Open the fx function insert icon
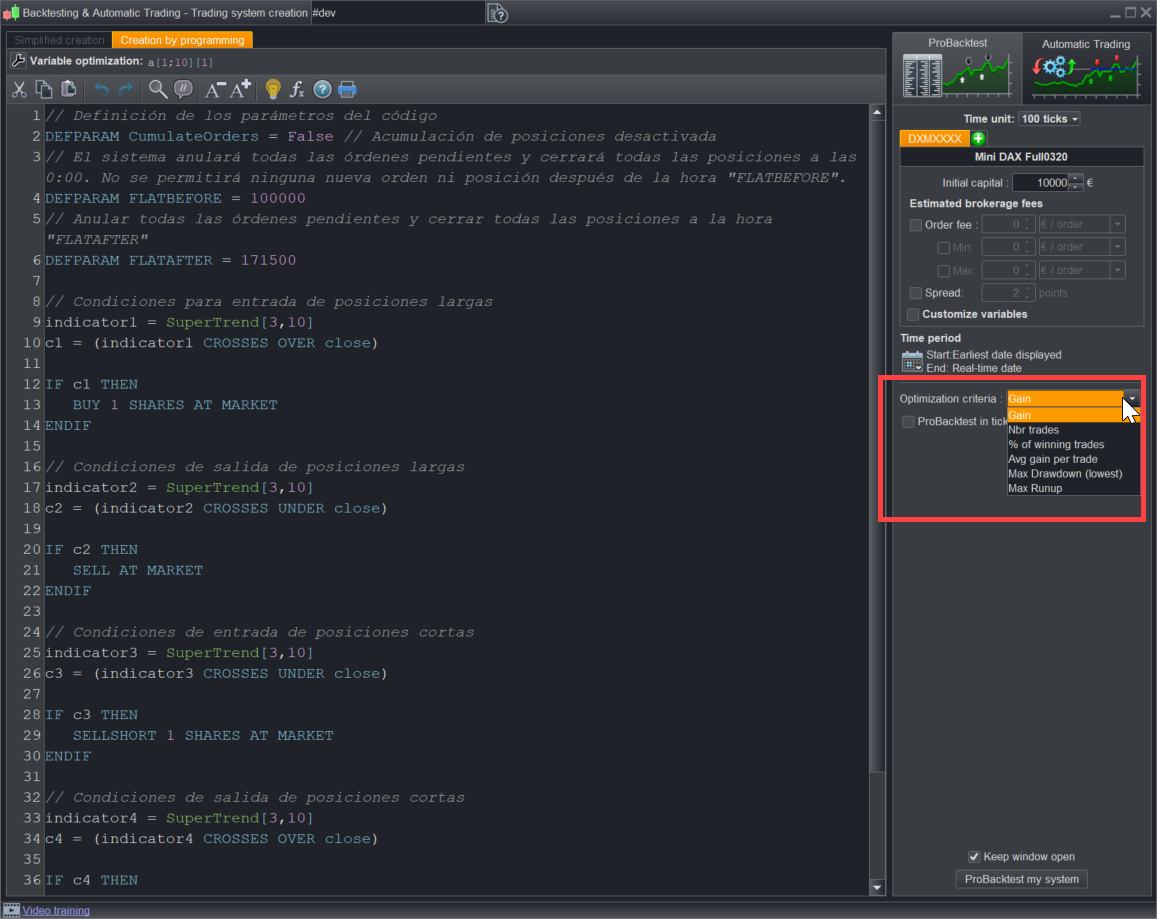The width and height of the screenshot is (1157, 919). coord(297,90)
